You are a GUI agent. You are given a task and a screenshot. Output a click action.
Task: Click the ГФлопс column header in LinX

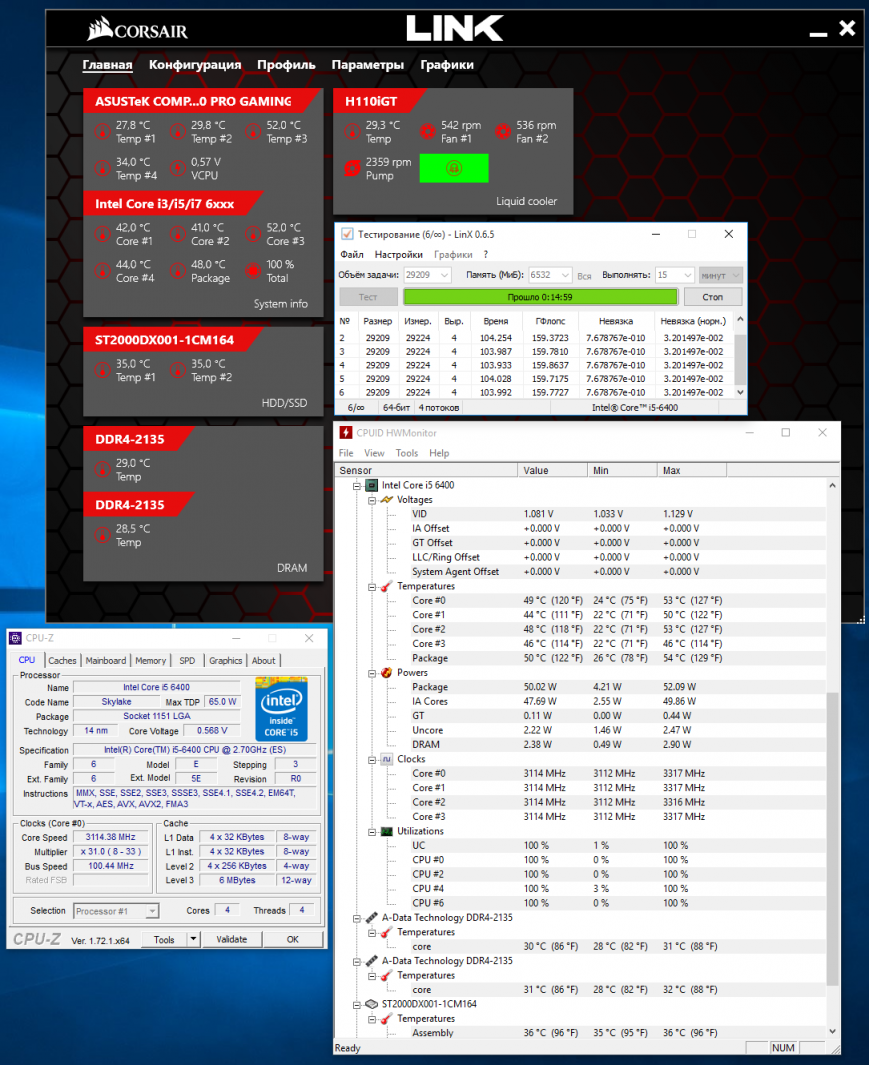click(x=550, y=321)
